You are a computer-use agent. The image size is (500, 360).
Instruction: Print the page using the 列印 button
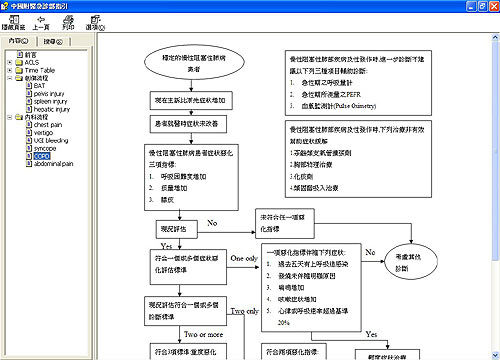[68, 23]
